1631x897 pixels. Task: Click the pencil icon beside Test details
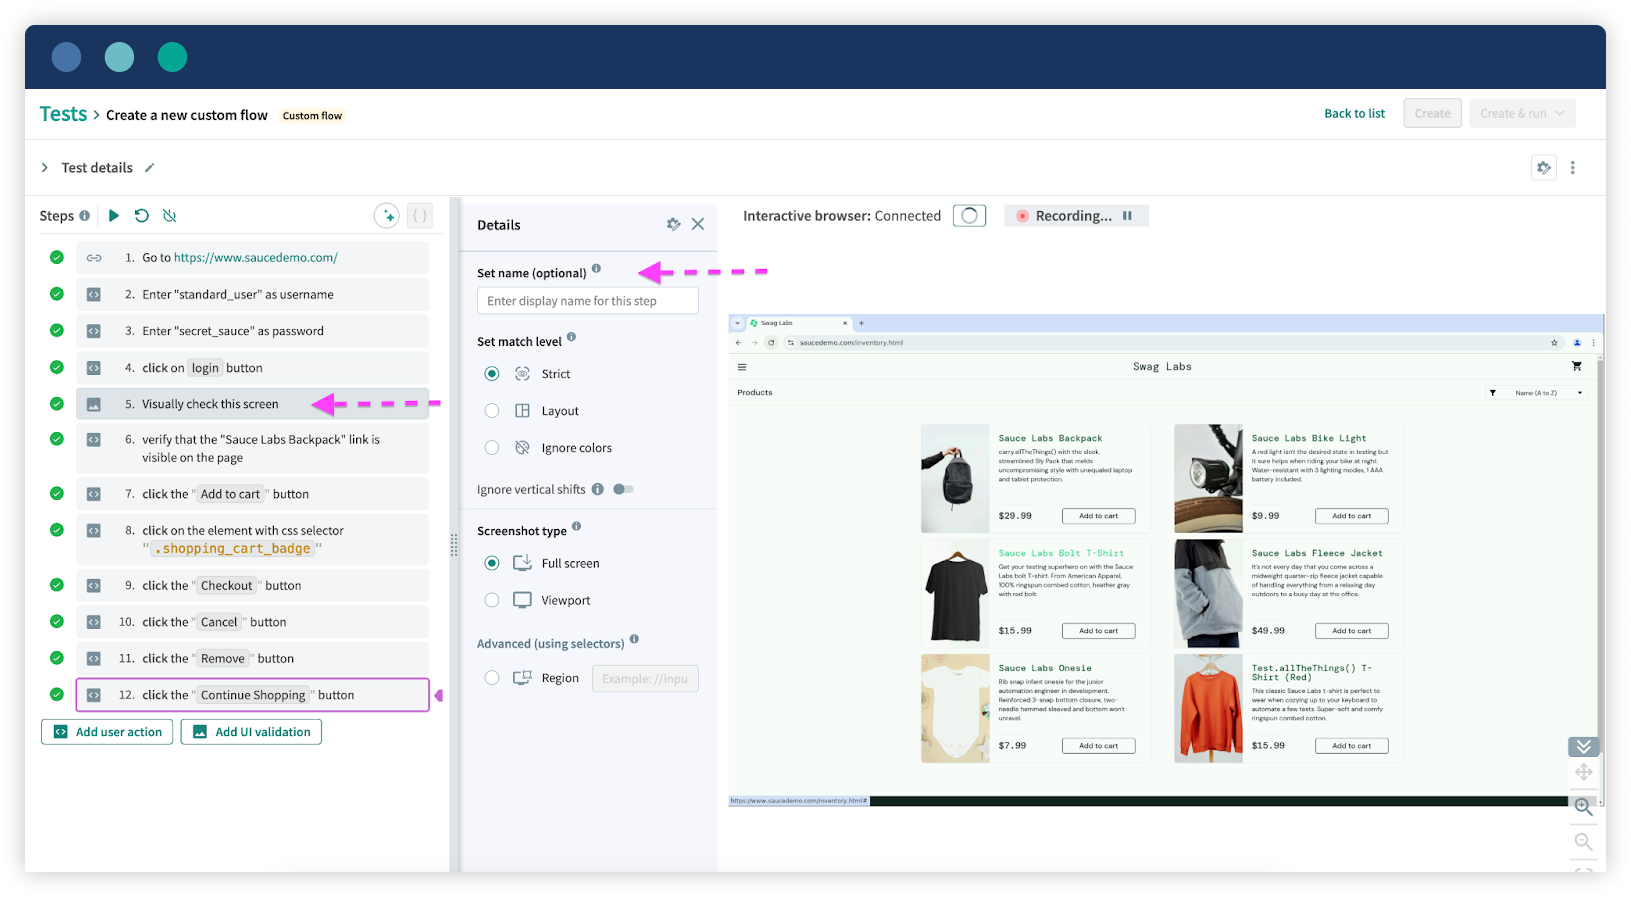click(149, 168)
